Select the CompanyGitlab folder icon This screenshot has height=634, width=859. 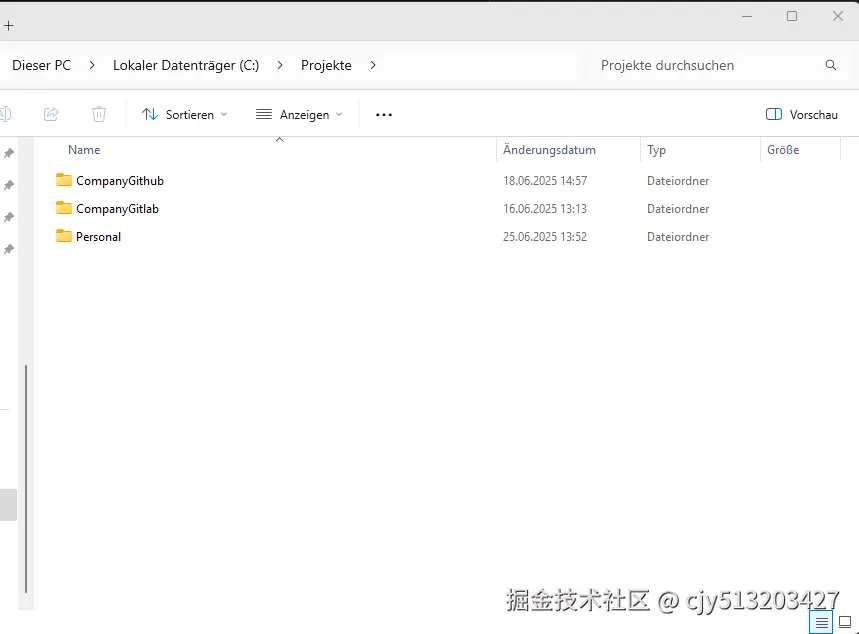pos(64,208)
